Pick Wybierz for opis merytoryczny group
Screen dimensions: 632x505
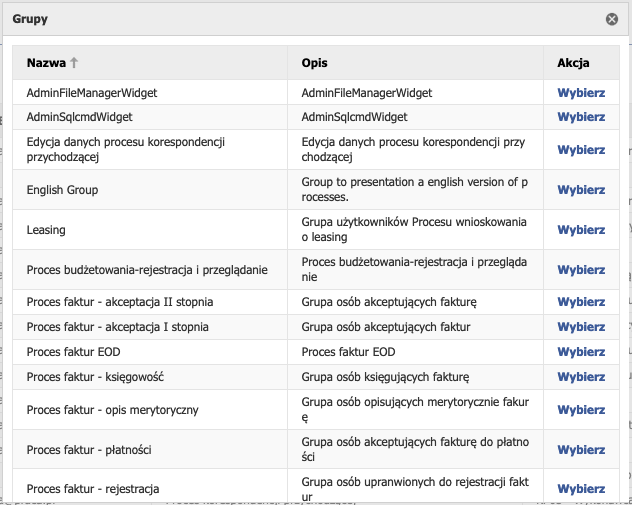coord(581,410)
